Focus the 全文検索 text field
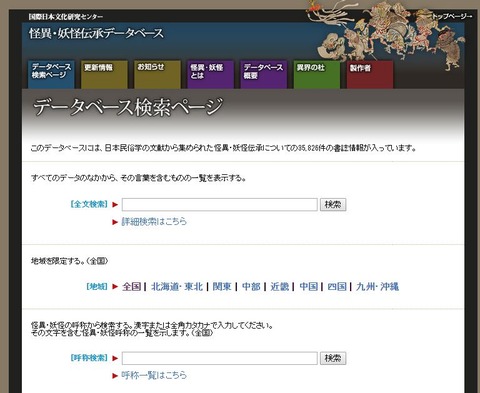Viewport: 480px width, 393px height. 220,204
